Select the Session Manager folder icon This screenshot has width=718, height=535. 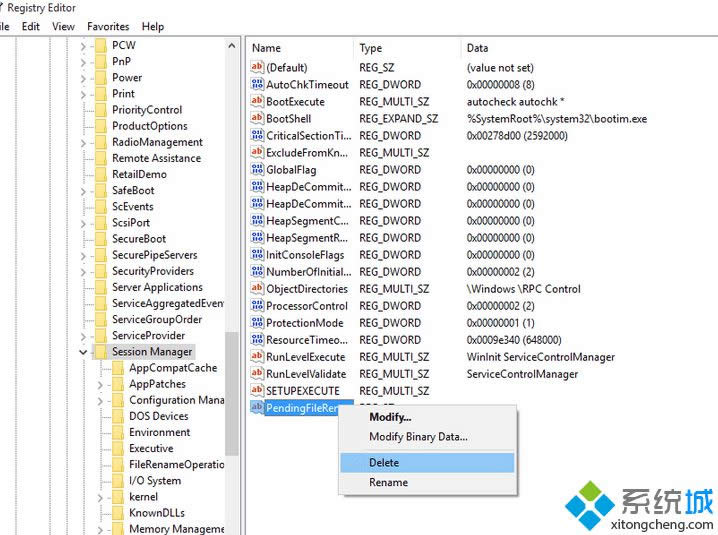(100, 352)
